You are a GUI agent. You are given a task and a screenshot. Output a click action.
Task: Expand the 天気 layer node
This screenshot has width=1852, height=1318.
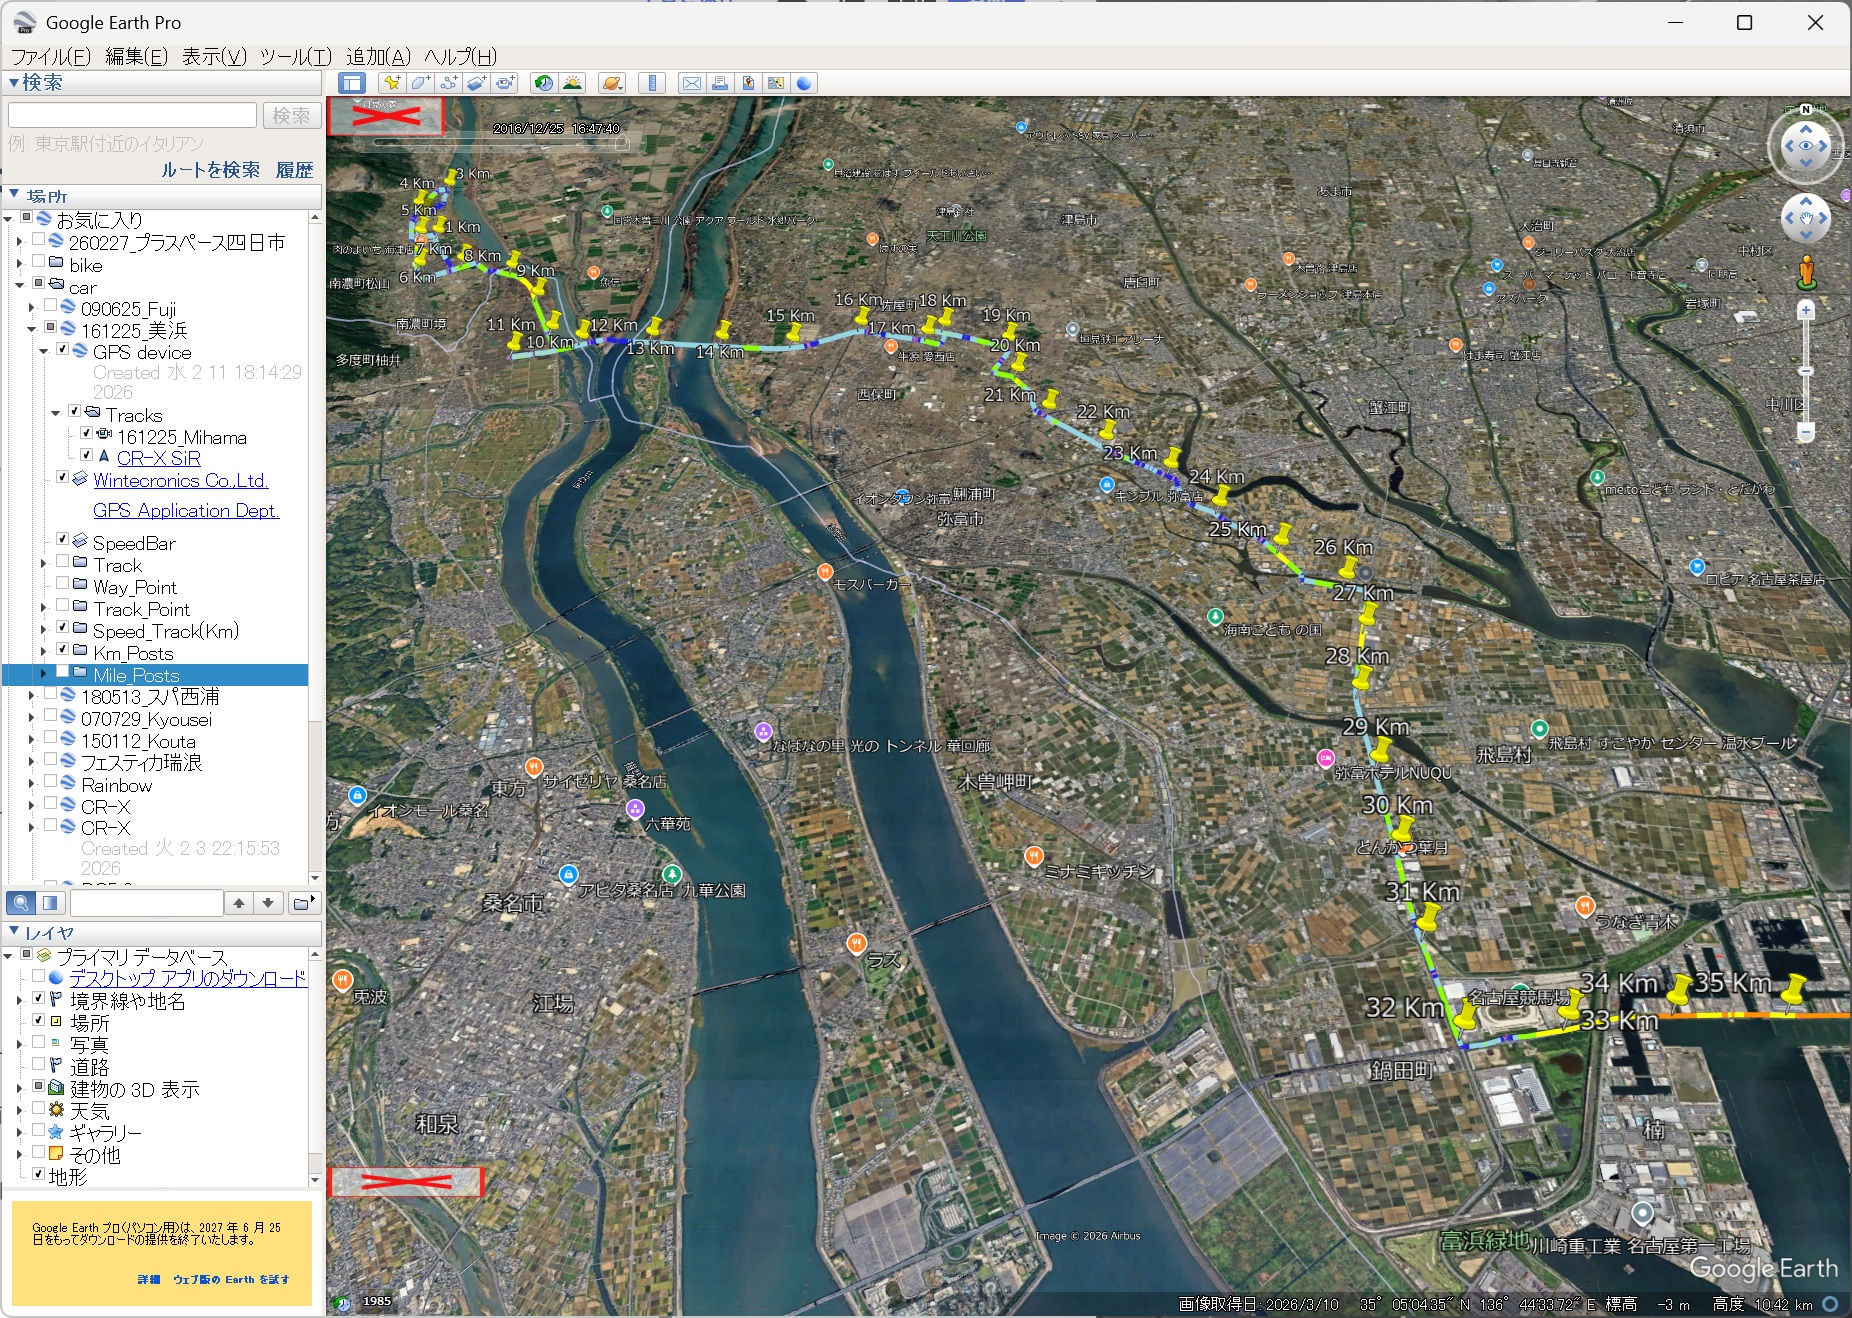19,1110
